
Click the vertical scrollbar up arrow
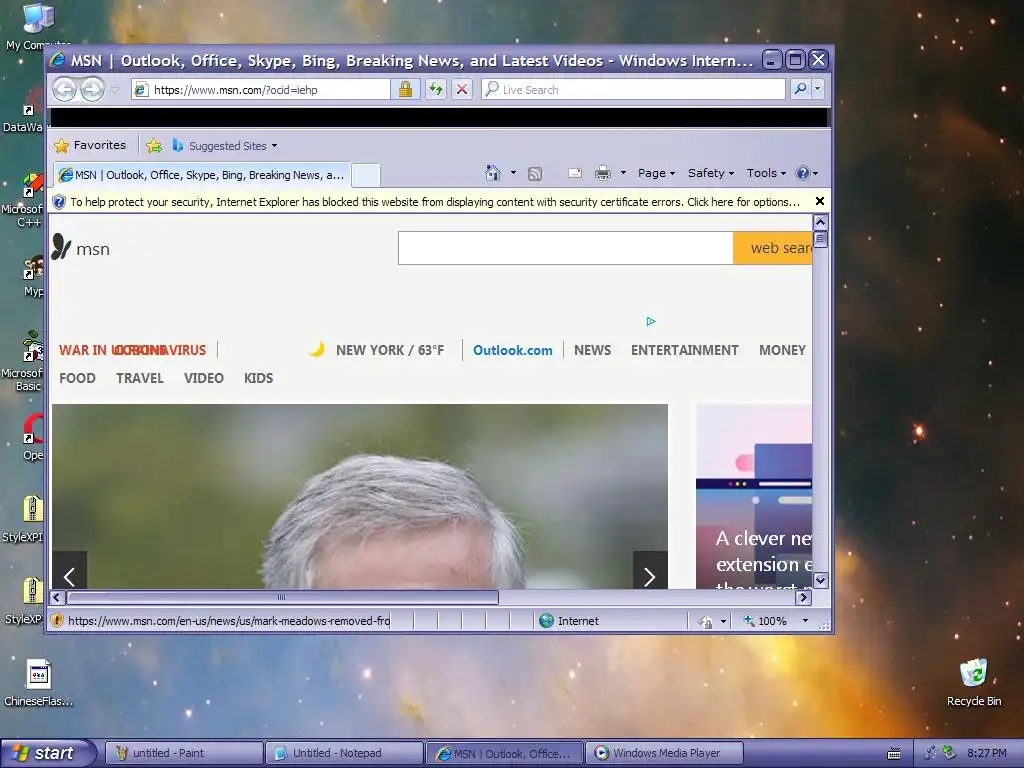(x=821, y=223)
